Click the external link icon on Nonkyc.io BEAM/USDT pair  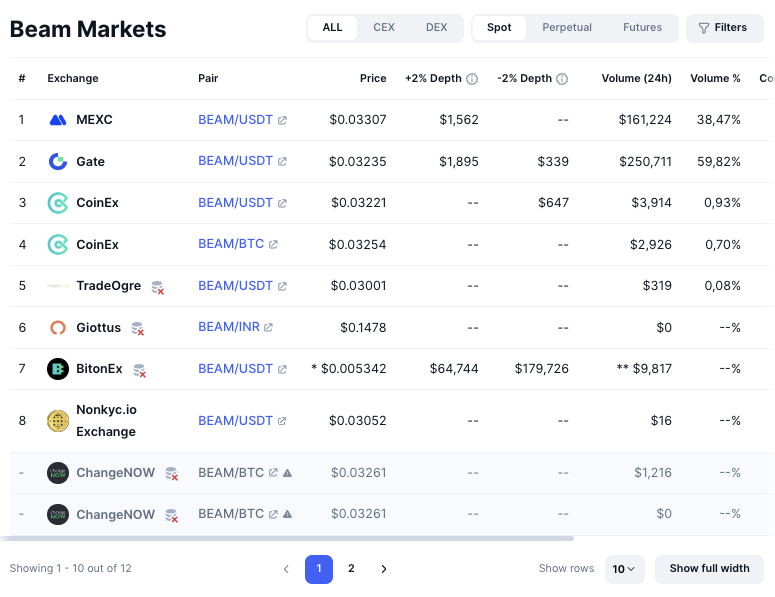coord(282,421)
